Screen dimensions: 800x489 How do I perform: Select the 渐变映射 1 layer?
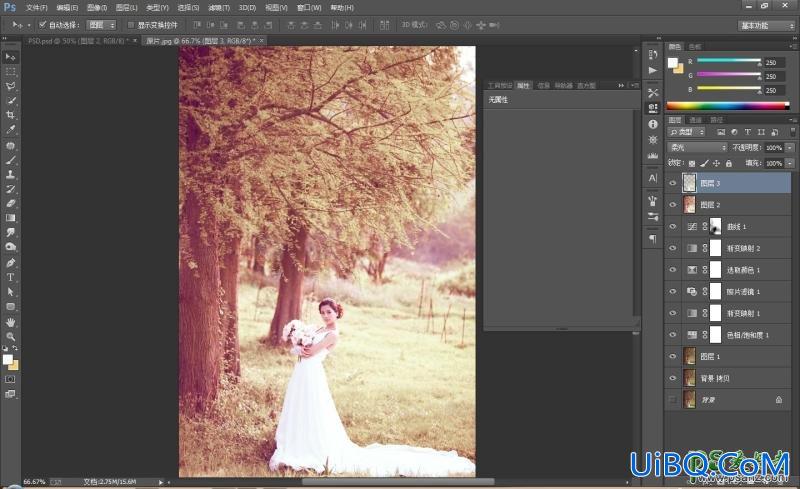pos(728,313)
